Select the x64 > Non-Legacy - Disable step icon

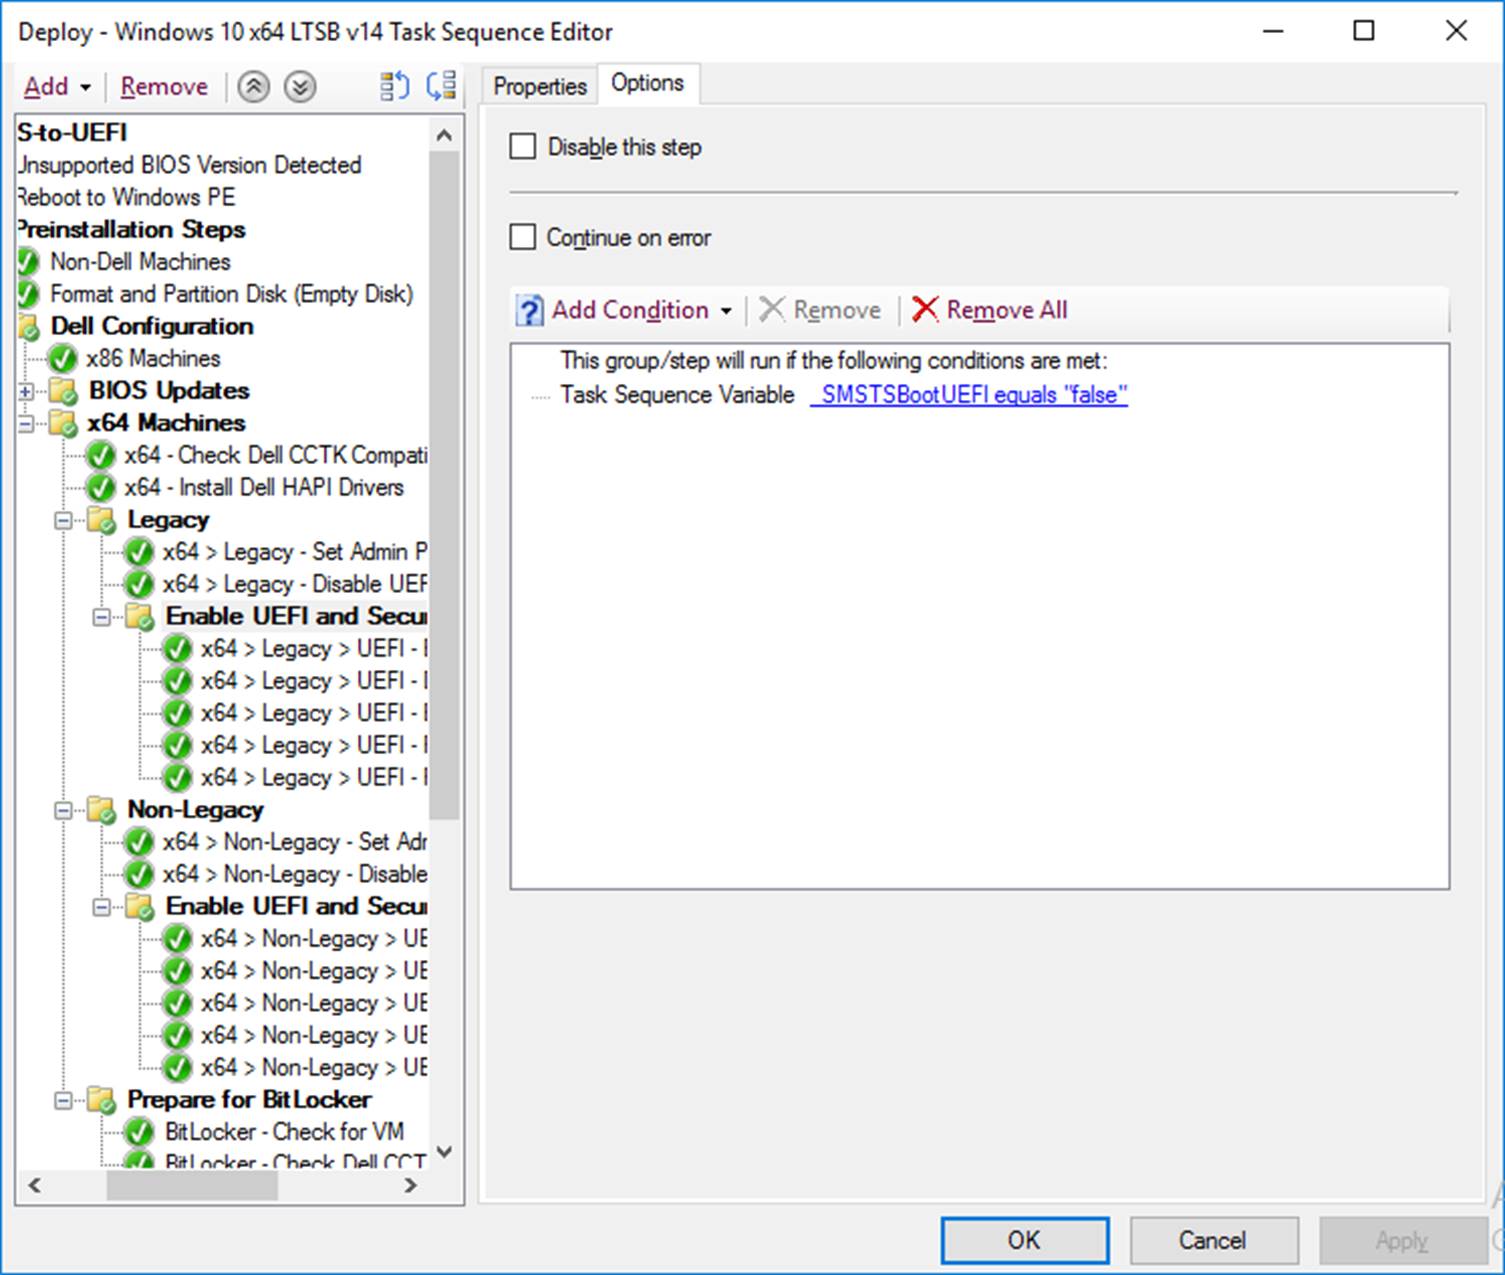tap(139, 875)
